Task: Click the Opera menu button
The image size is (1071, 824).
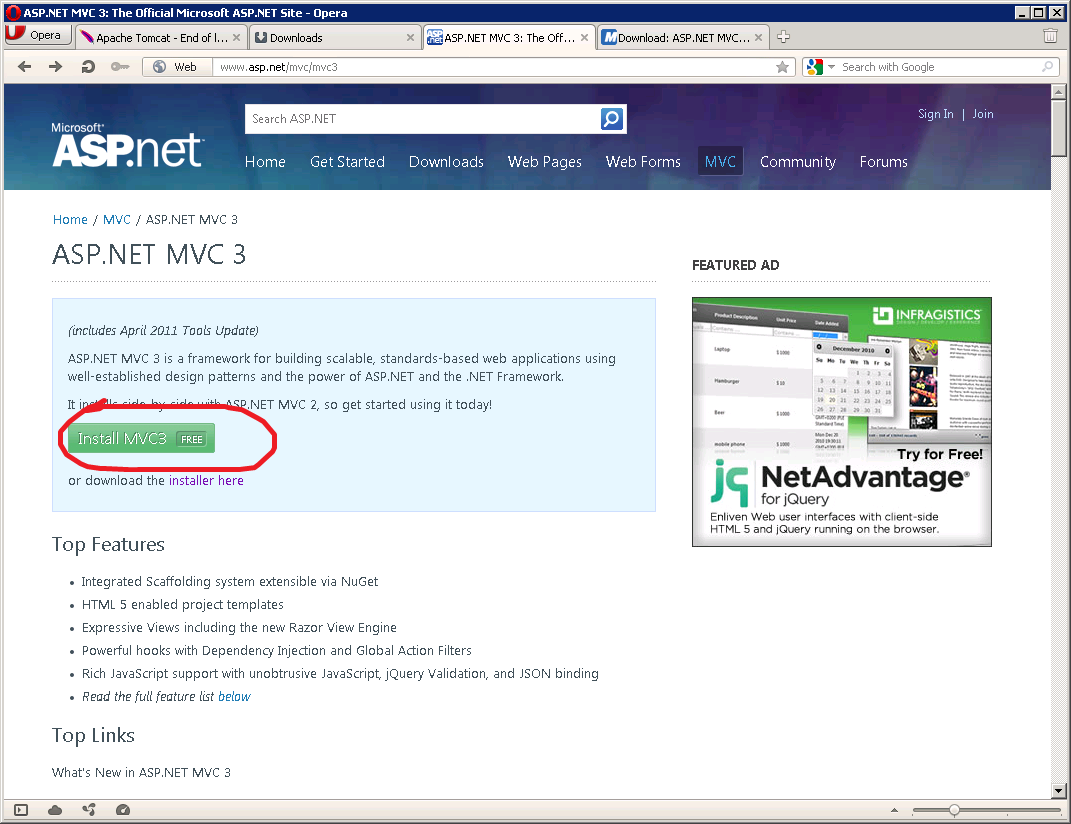Action: 38,35
